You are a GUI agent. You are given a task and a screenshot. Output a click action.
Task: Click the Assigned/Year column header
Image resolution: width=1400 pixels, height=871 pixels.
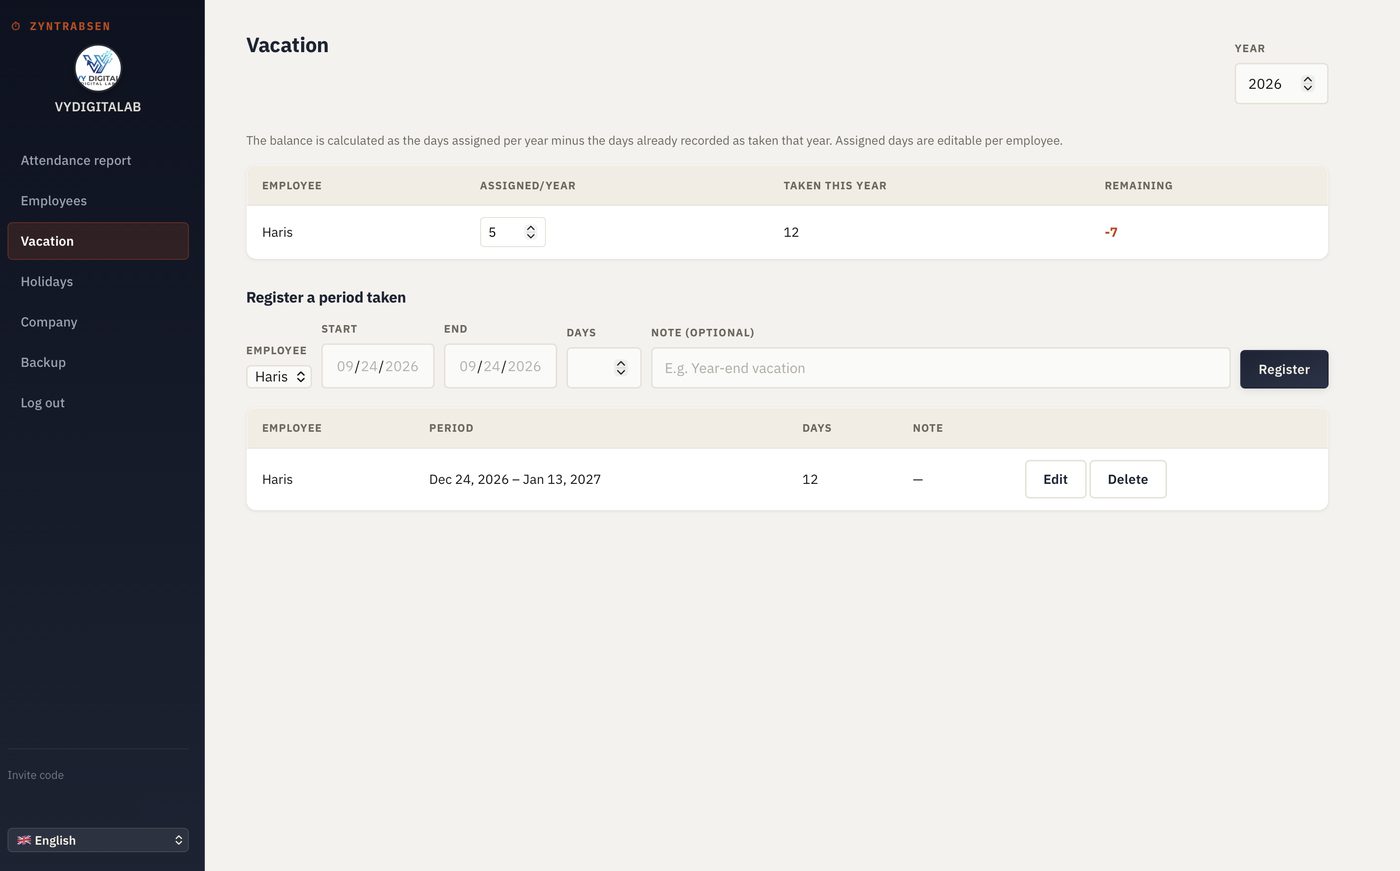pos(528,186)
